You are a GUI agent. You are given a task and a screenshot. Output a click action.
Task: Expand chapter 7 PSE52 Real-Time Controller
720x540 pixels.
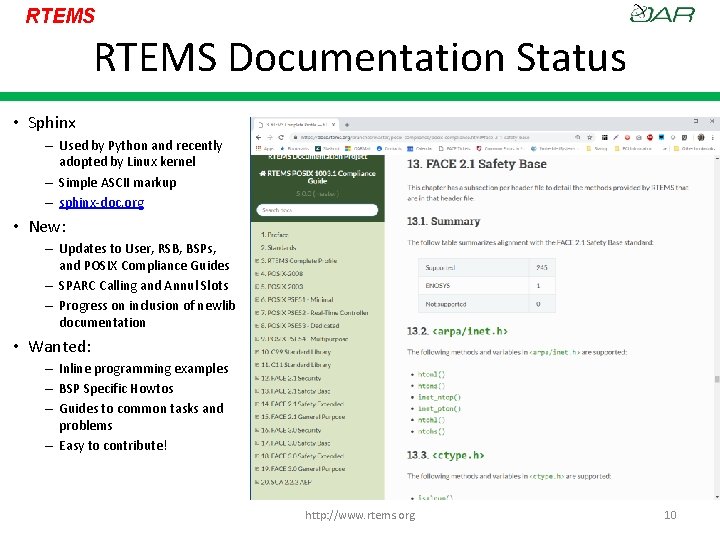[257, 312]
